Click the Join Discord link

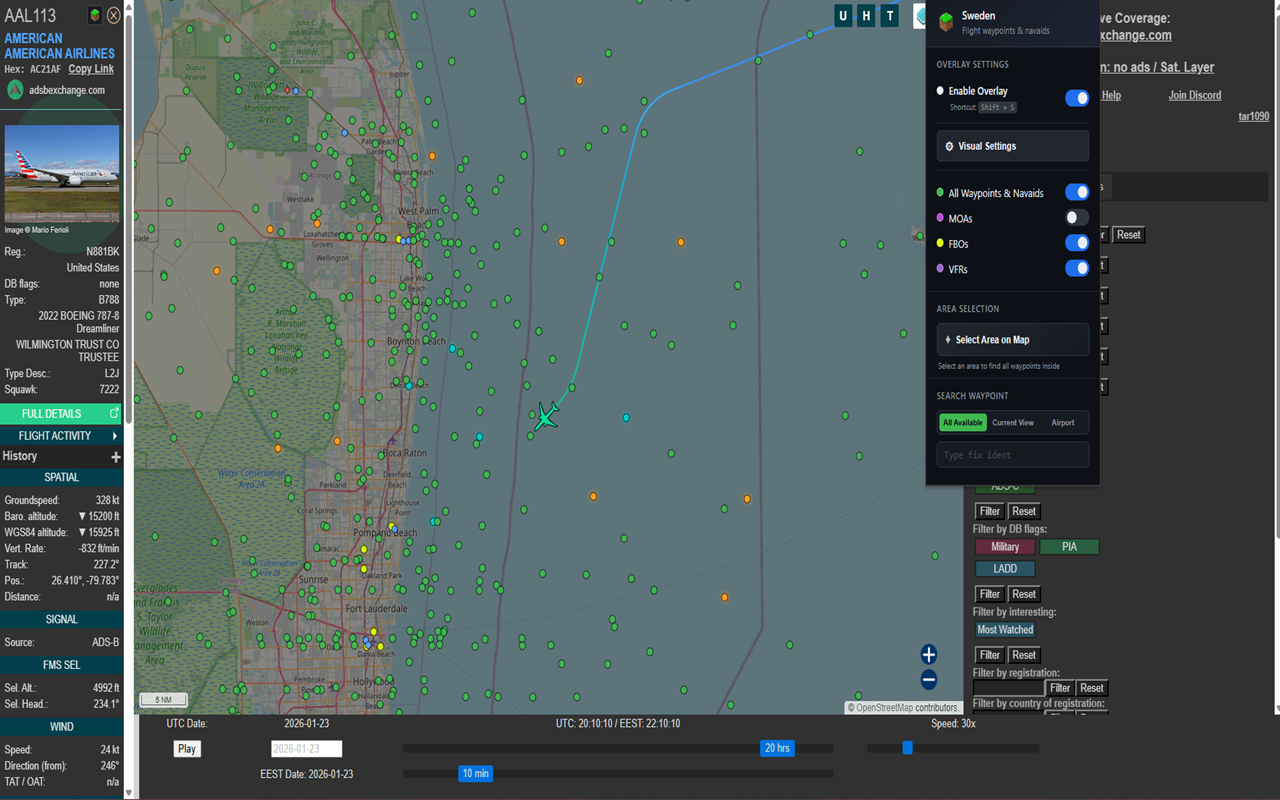[x=1194, y=95]
